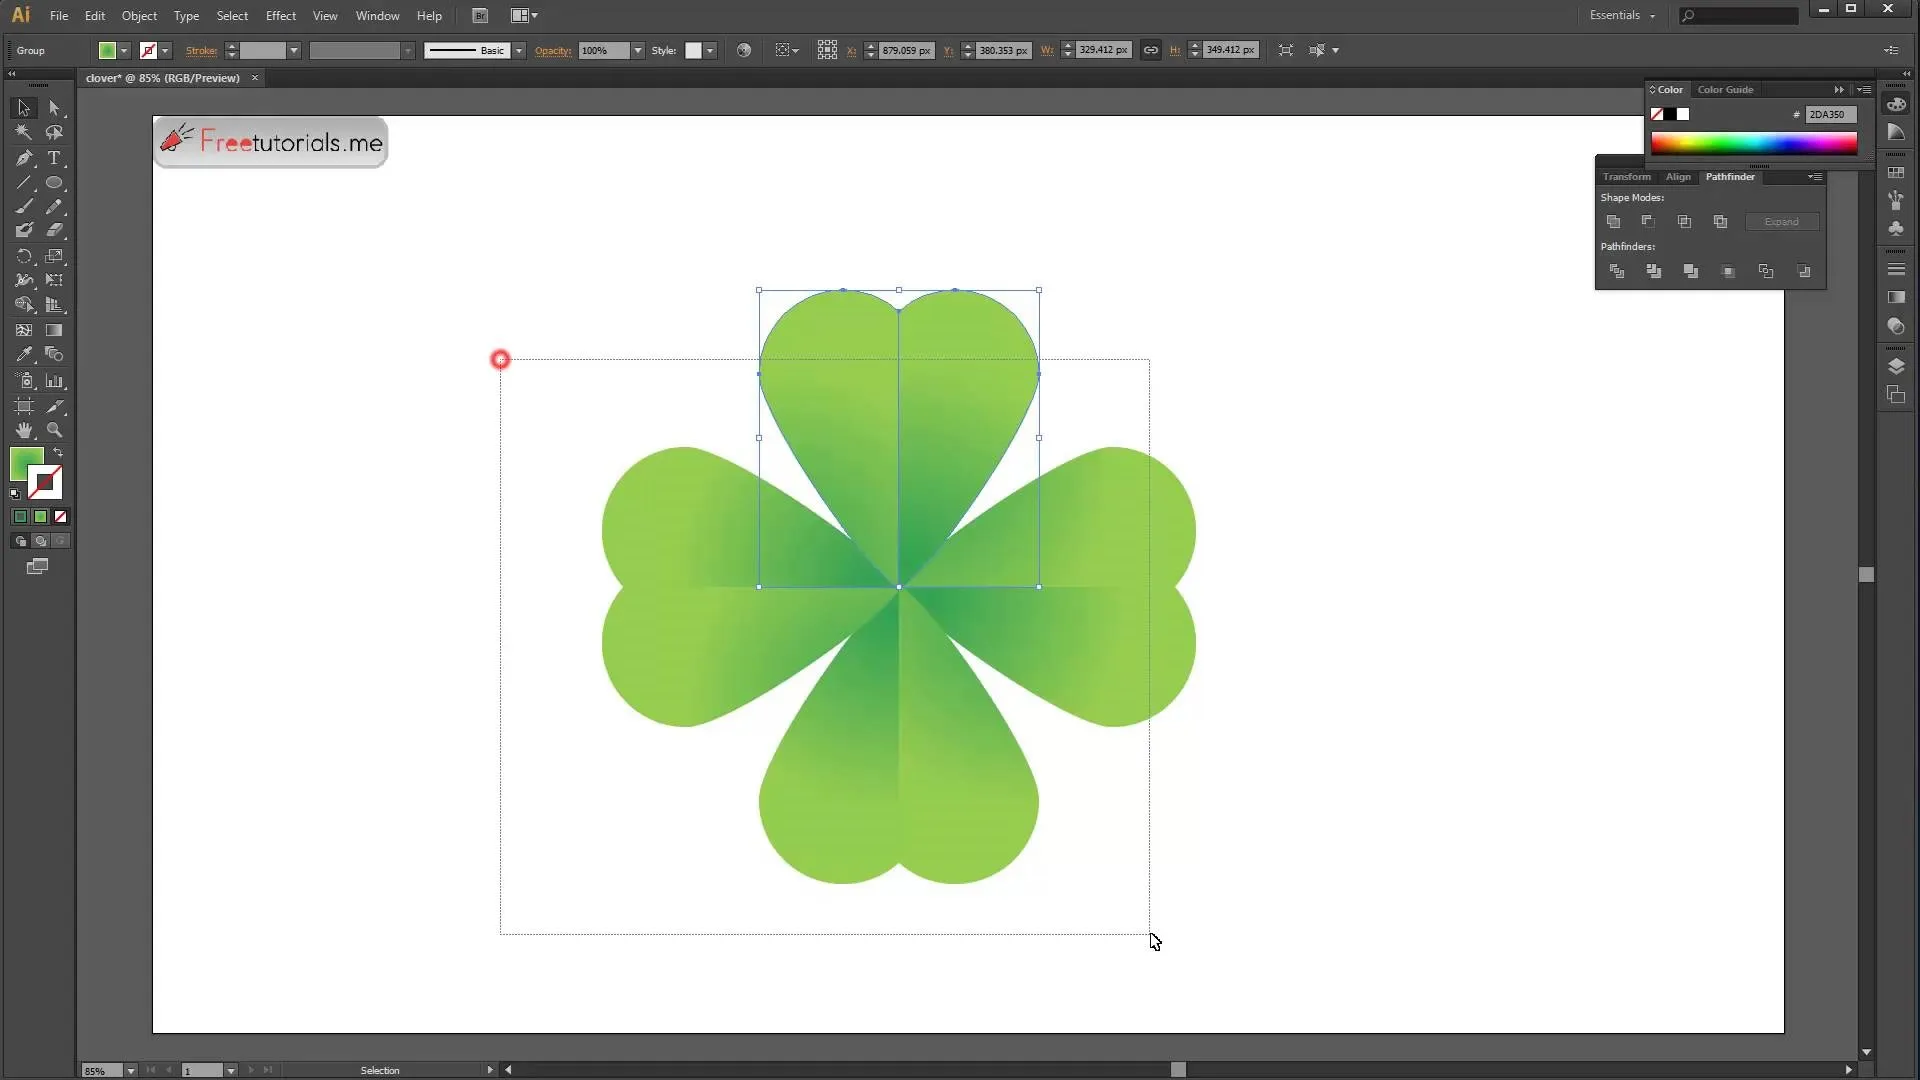Select the Slice tool
The height and width of the screenshot is (1080, 1920).
tap(54, 406)
